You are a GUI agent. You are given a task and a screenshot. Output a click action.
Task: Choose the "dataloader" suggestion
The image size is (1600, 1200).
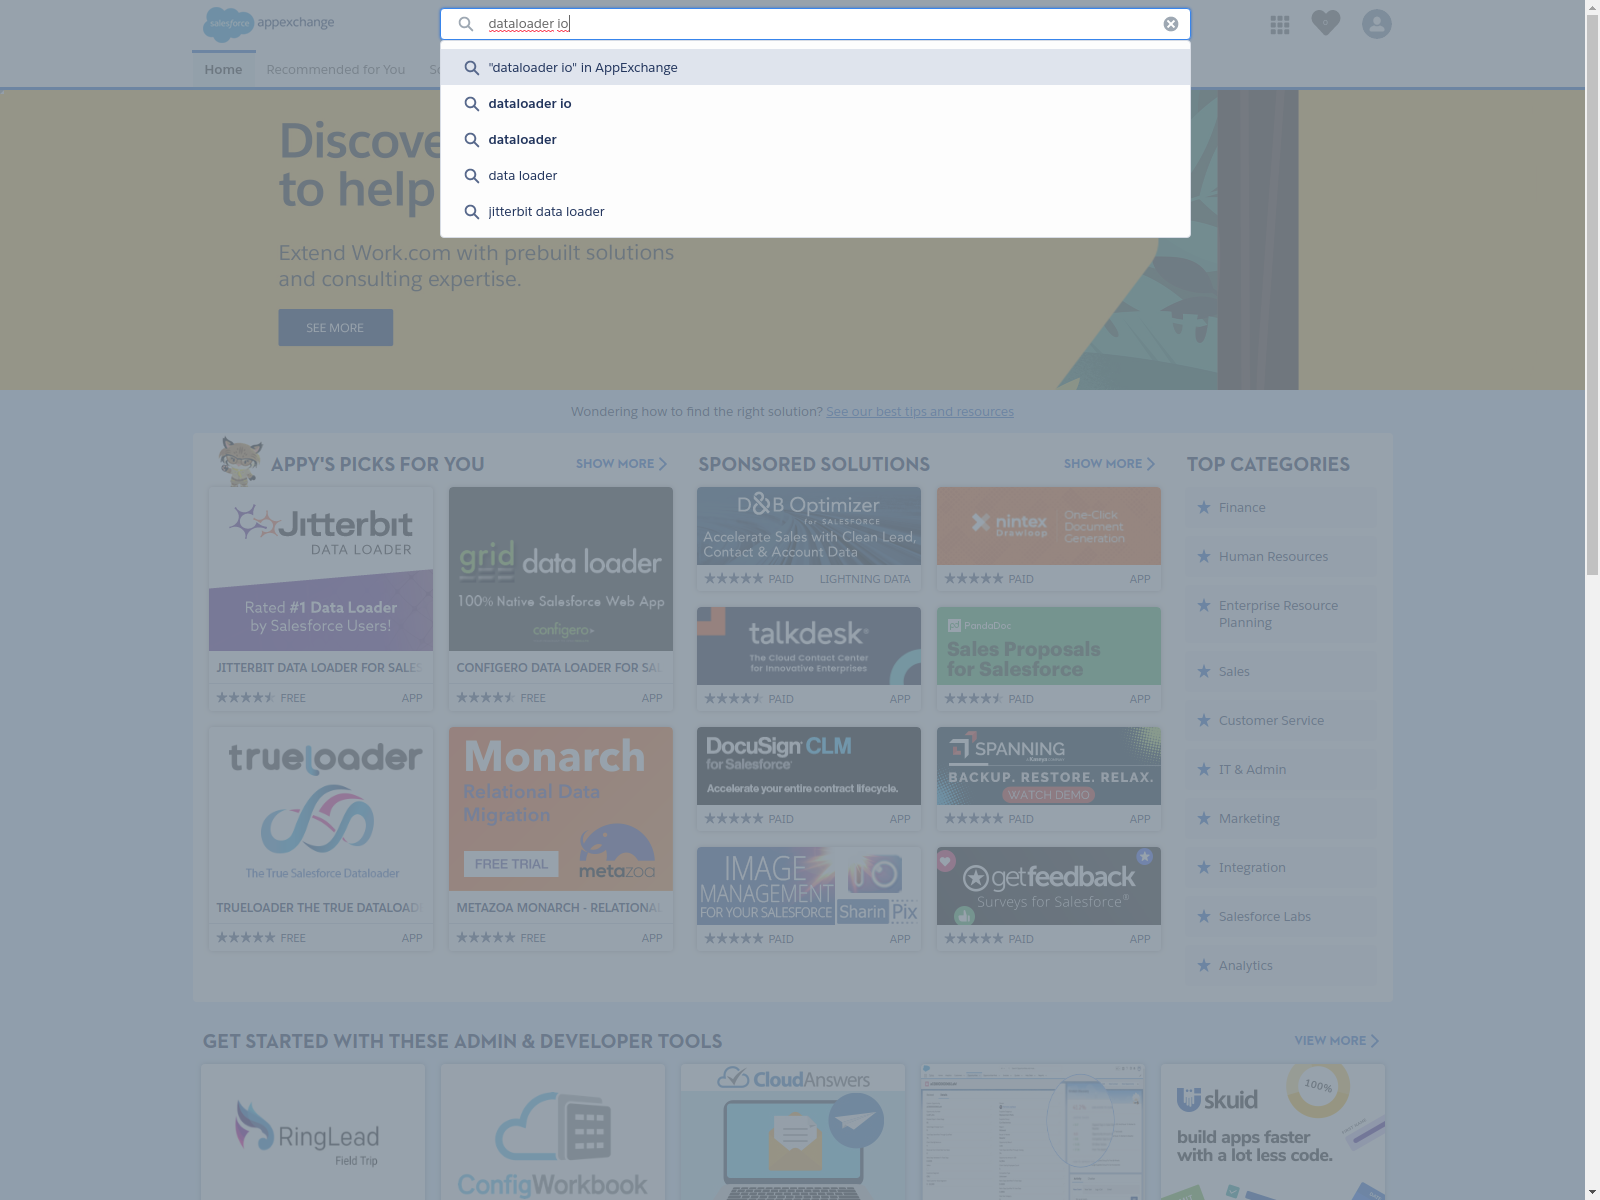click(815, 139)
